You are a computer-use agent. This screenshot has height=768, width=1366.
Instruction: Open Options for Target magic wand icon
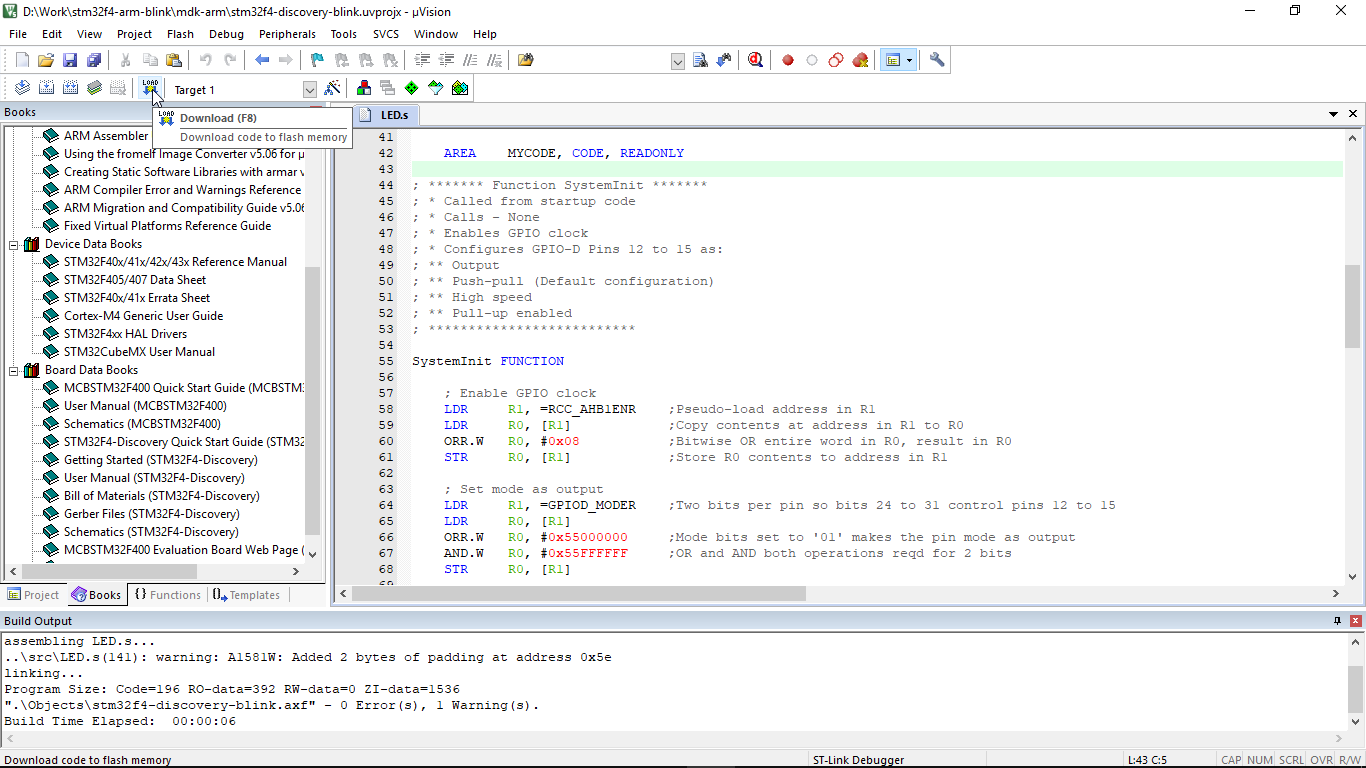pyautogui.click(x=332, y=88)
